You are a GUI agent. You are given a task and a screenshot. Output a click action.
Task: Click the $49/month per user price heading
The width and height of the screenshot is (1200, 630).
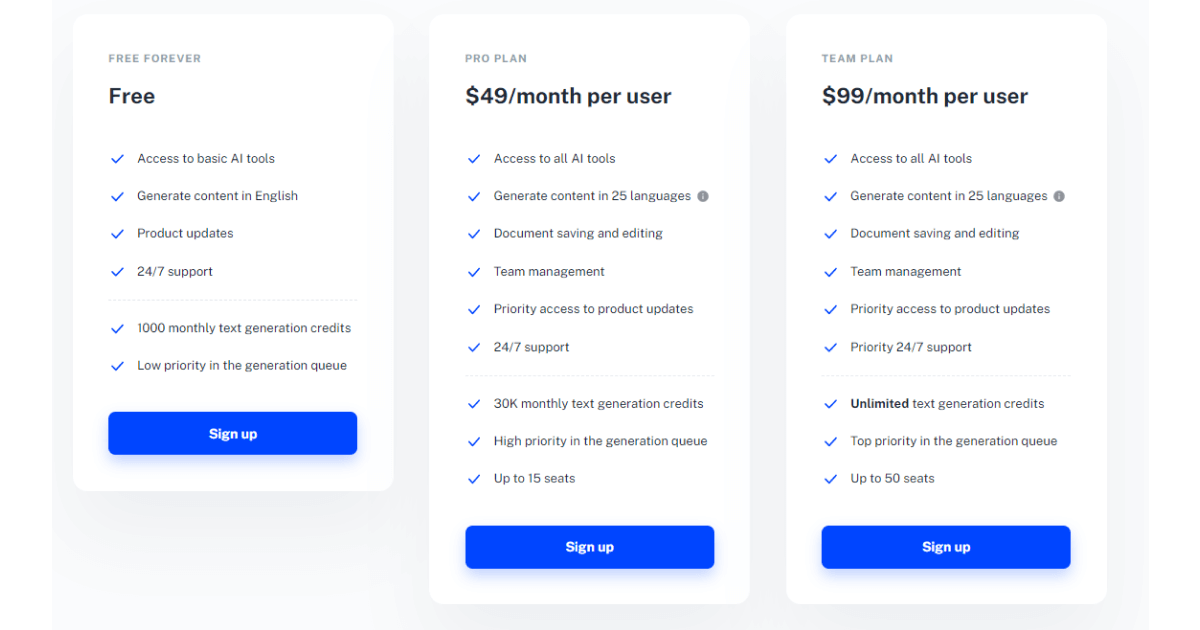point(568,97)
